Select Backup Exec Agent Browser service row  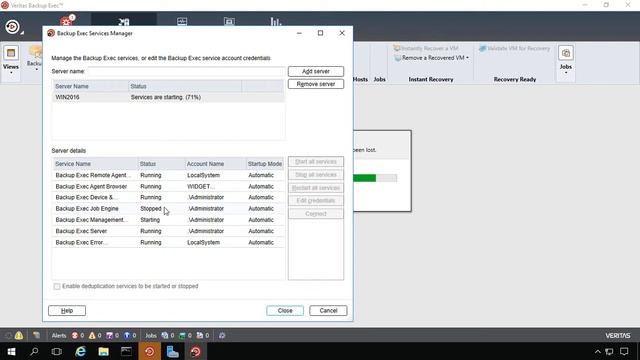click(168, 187)
